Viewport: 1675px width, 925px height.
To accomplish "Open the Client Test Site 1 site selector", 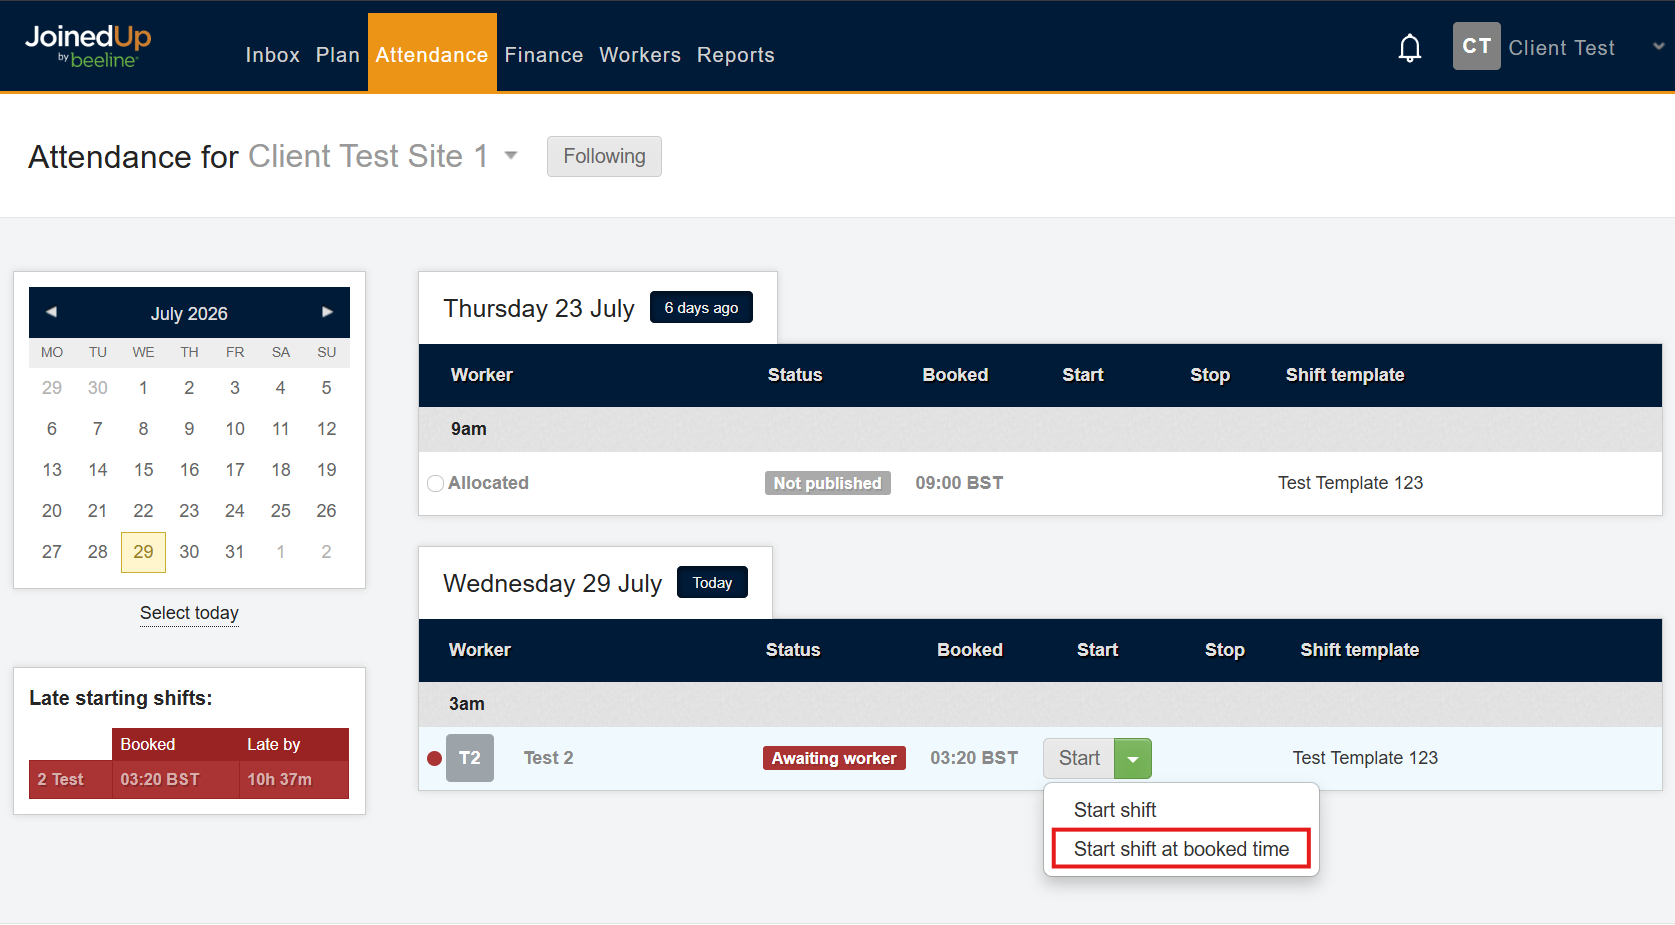I will point(383,156).
